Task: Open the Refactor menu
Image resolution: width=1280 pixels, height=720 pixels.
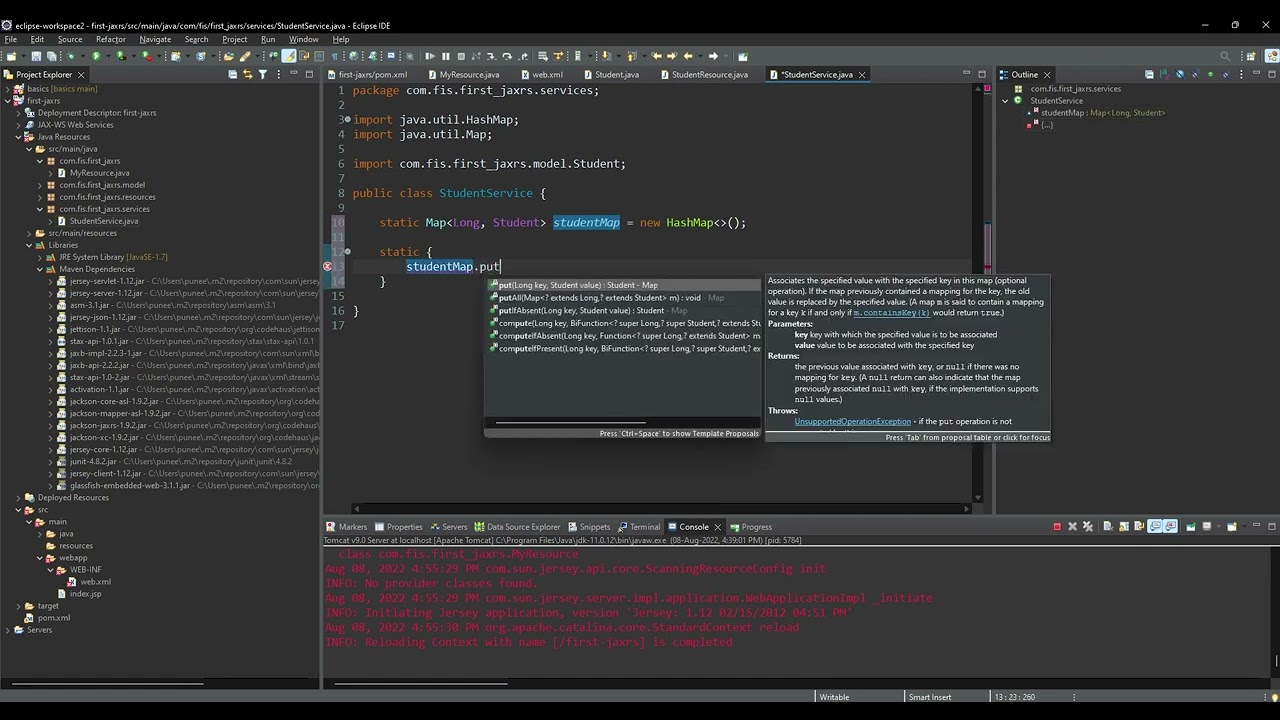Action: (110, 39)
